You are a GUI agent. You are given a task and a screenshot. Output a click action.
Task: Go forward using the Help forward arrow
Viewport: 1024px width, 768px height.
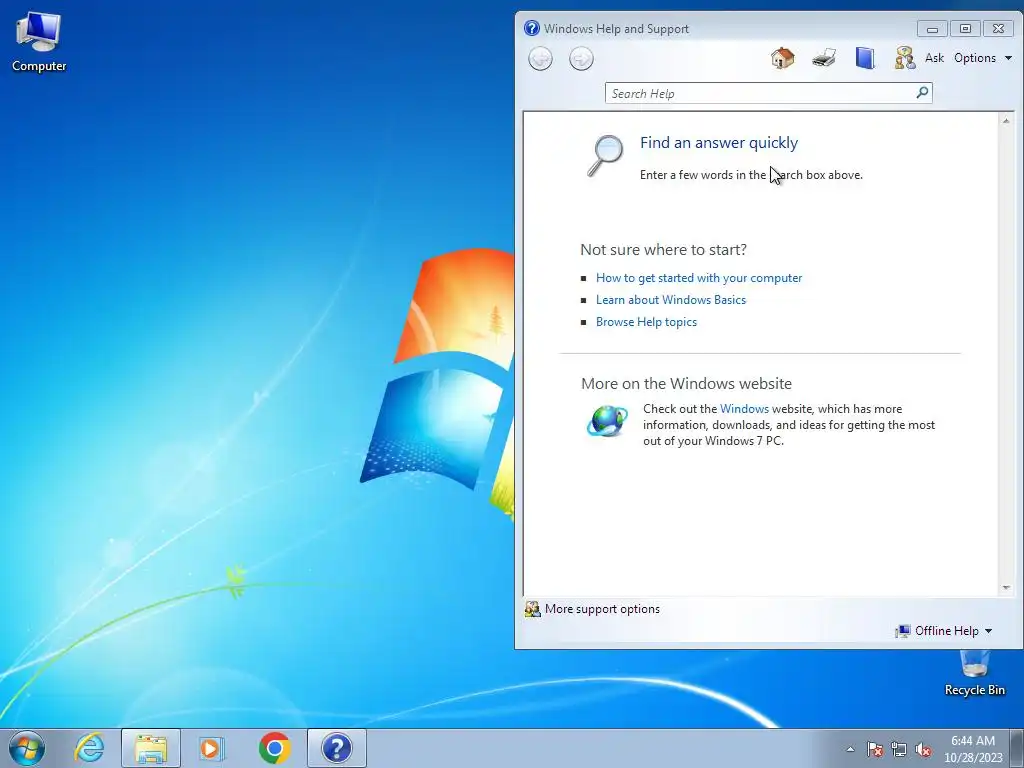click(x=581, y=59)
